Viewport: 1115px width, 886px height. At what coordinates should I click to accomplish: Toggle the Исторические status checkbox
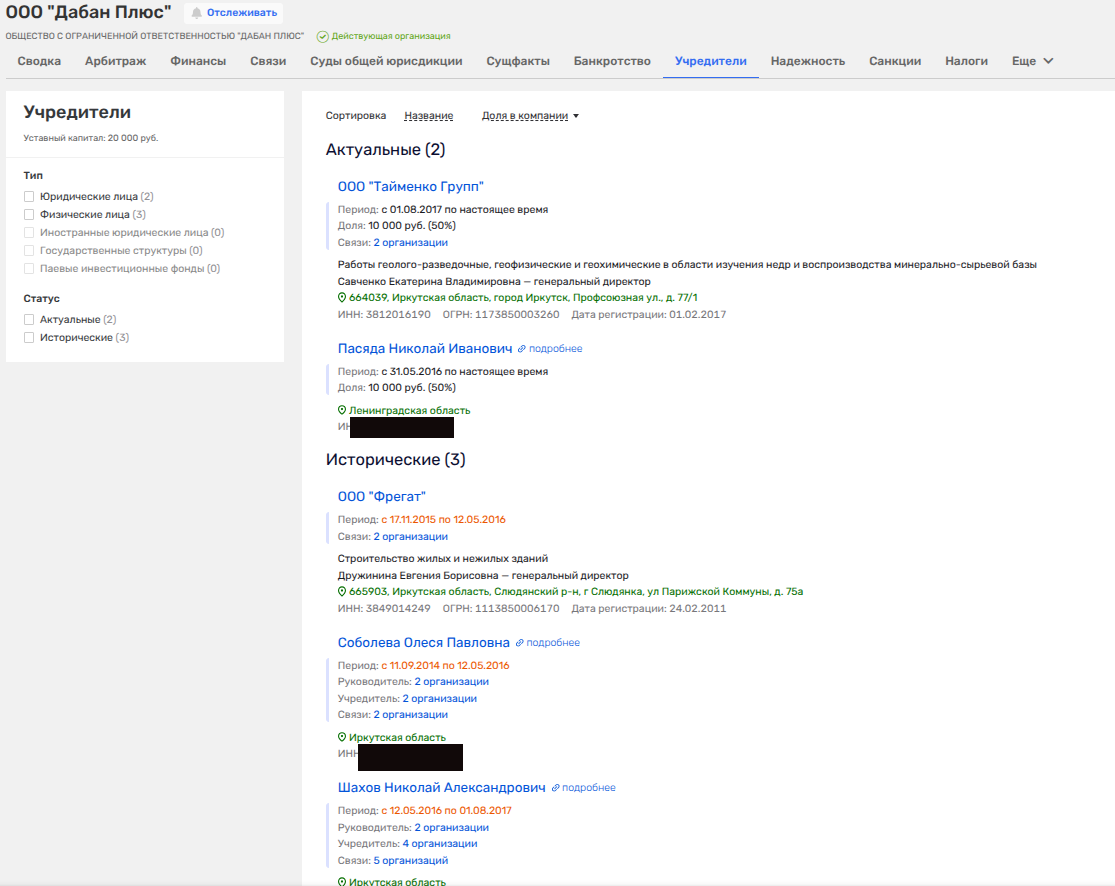30,338
